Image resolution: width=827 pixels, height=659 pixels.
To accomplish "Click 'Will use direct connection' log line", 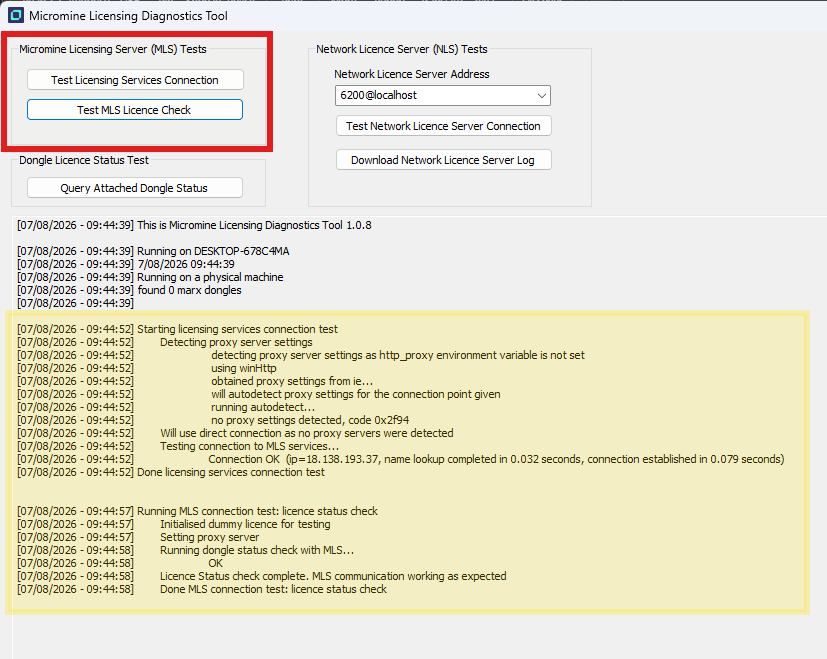I will (x=306, y=433).
